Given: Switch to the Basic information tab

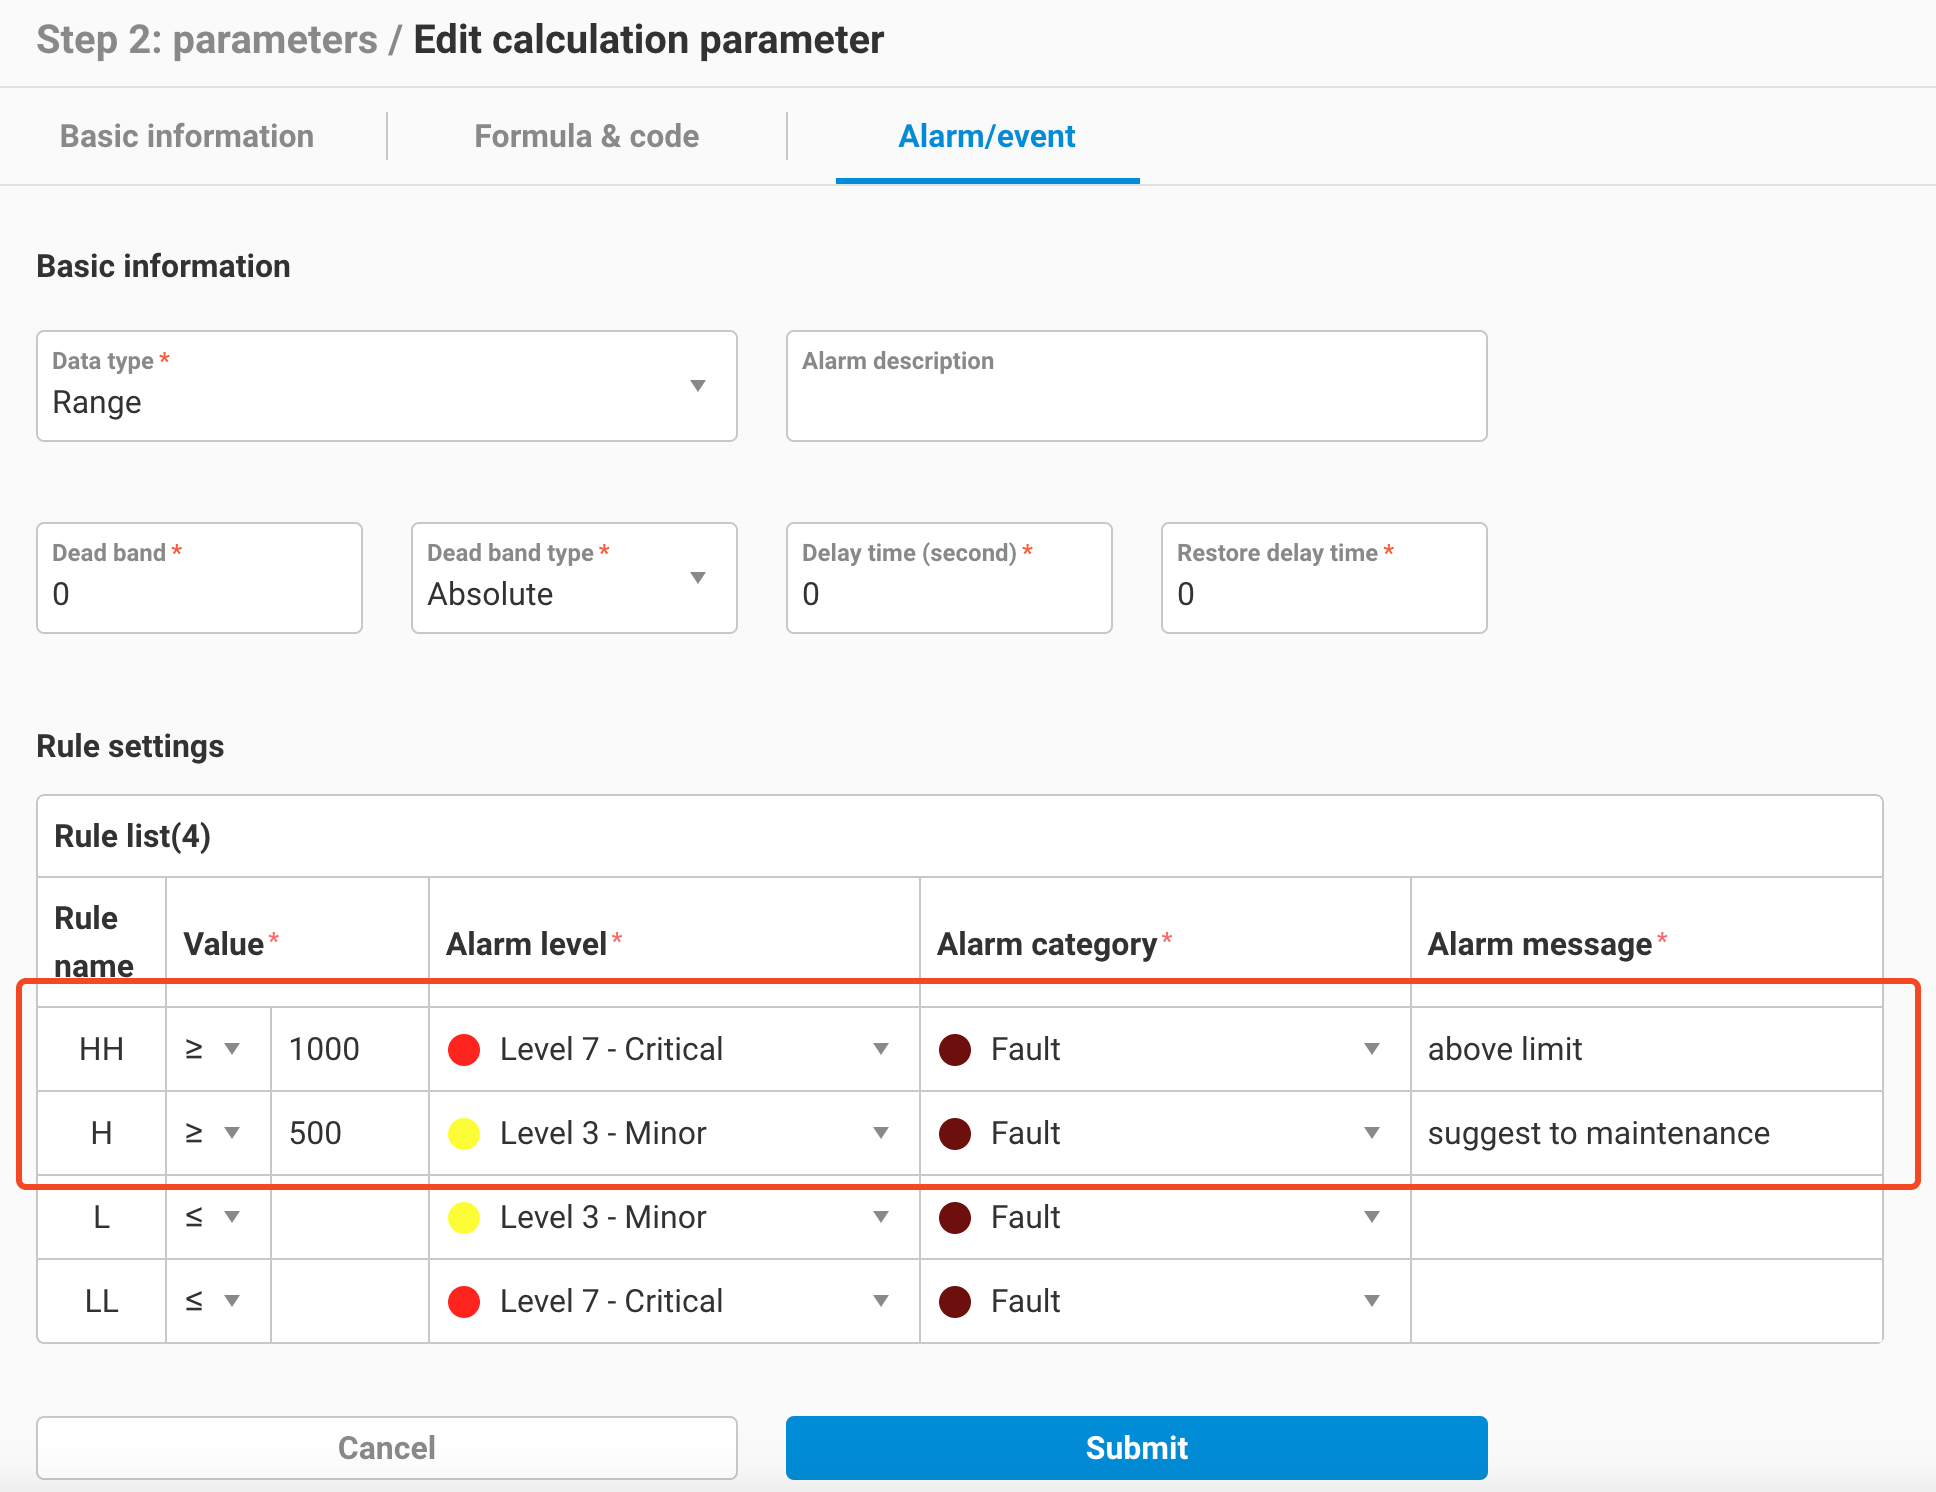Looking at the screenshot, I should pos(187,136).
